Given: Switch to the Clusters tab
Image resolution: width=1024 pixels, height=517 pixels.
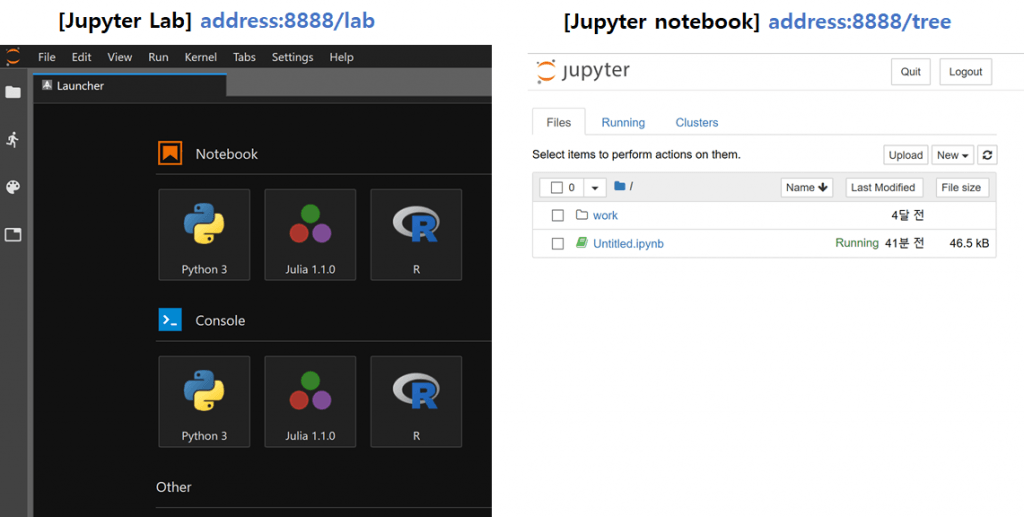Looking at the screenshot, I should (x=697, y=122).
